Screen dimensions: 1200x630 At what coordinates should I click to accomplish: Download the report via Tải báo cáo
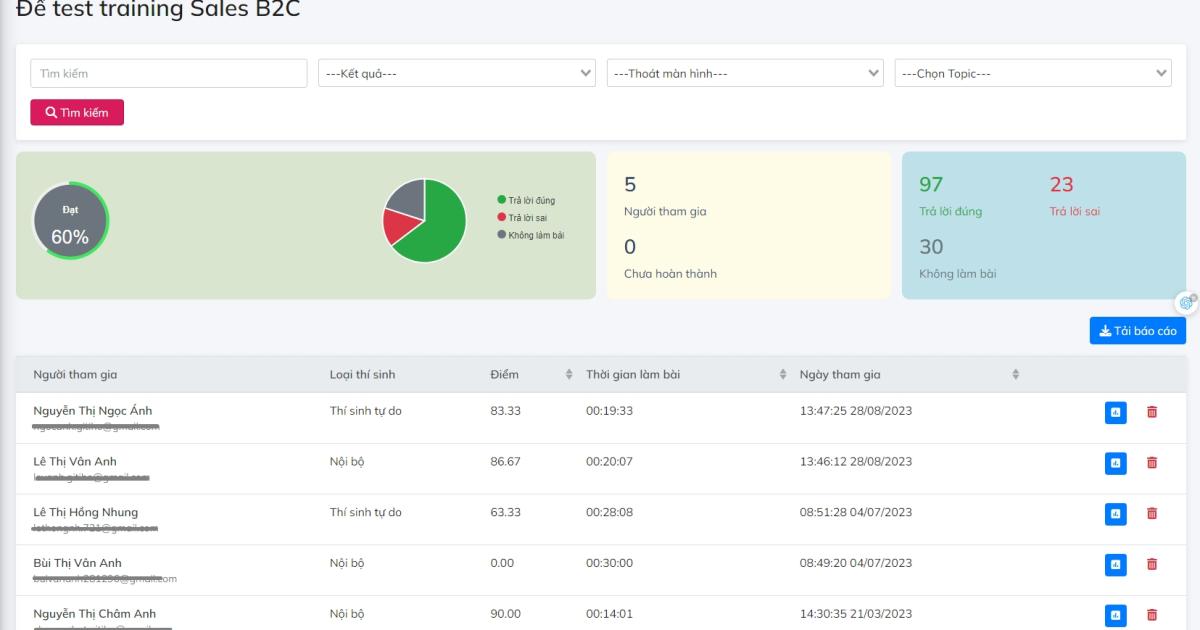(x=1137, y=330)
